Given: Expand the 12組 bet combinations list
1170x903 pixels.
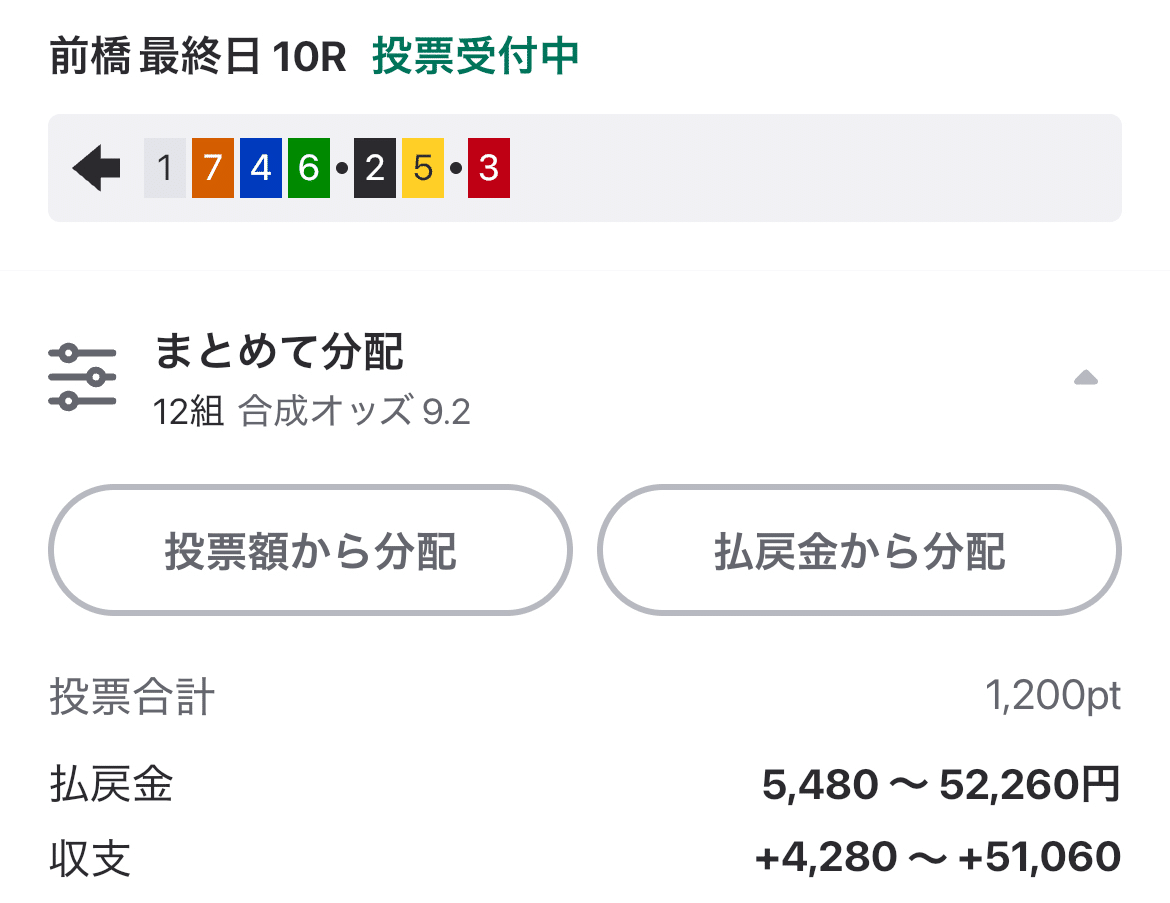Looking at the screenshot, I should coord(186,410).
